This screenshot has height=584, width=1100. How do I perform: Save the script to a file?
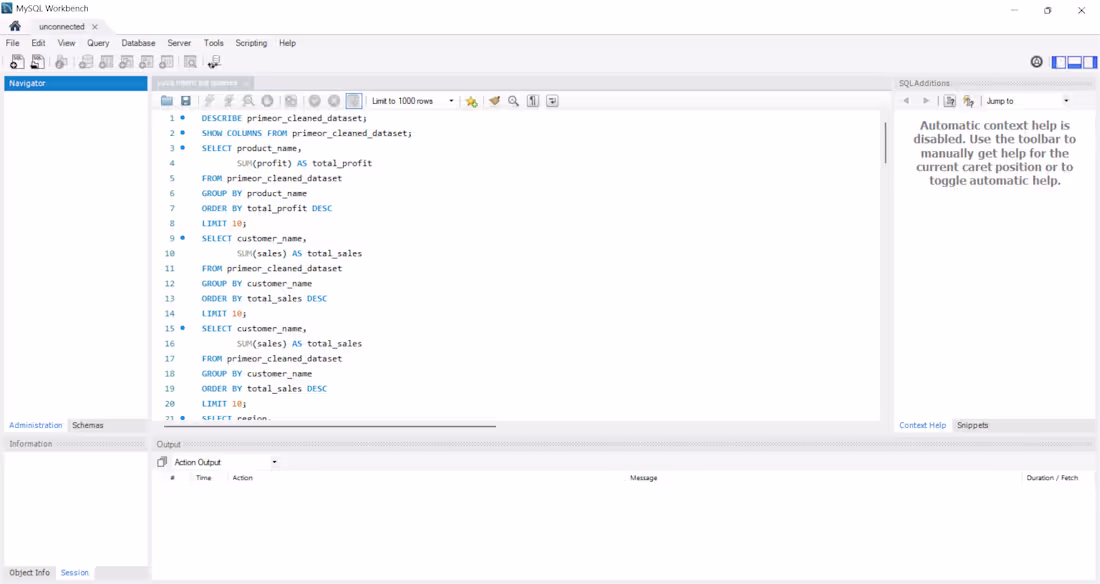[186, 101]
